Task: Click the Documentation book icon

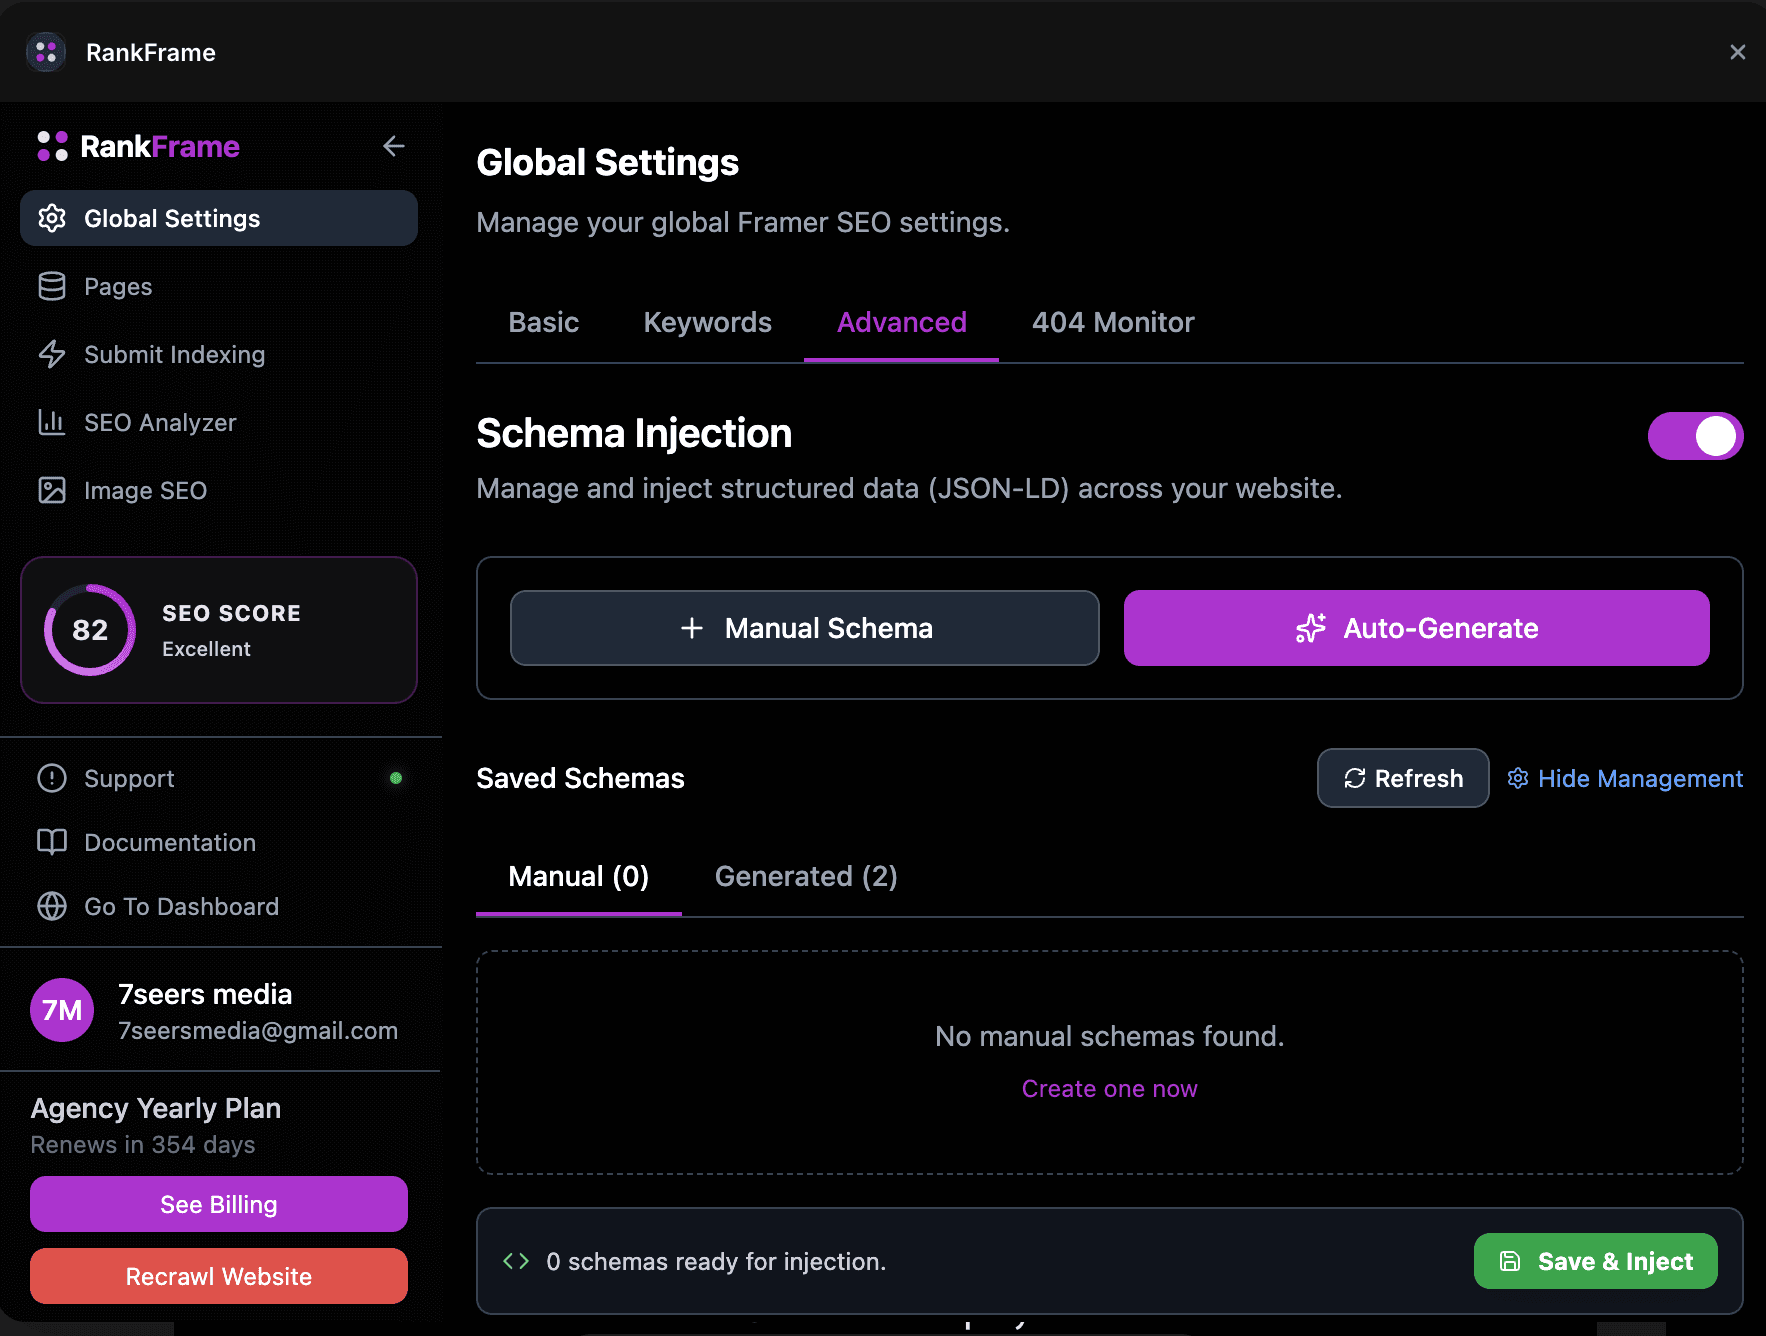Action: pos(52,842)
